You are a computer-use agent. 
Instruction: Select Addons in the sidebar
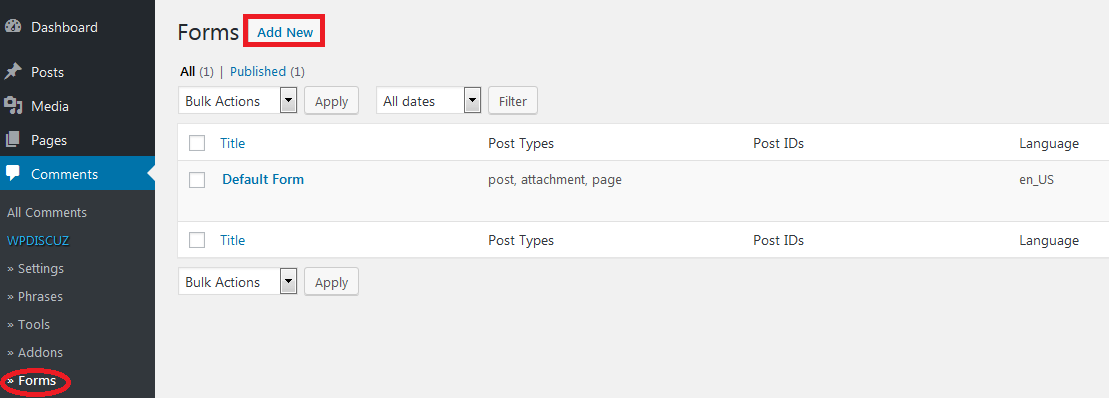pyautogui.click(x=35, y=352)
